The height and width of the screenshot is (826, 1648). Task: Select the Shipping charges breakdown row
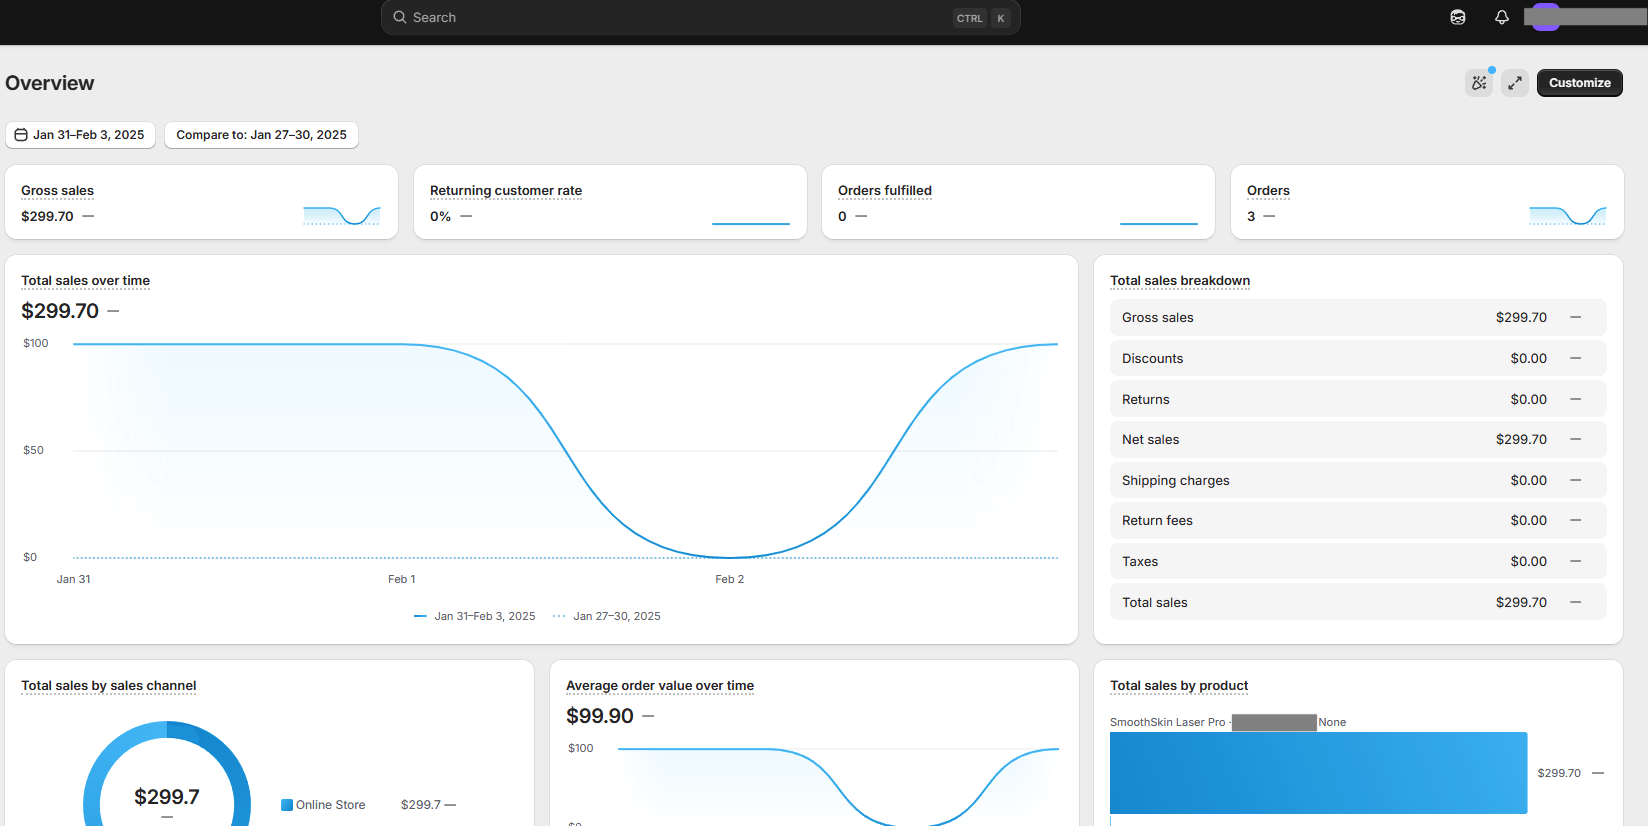[x=1357, y=481]
